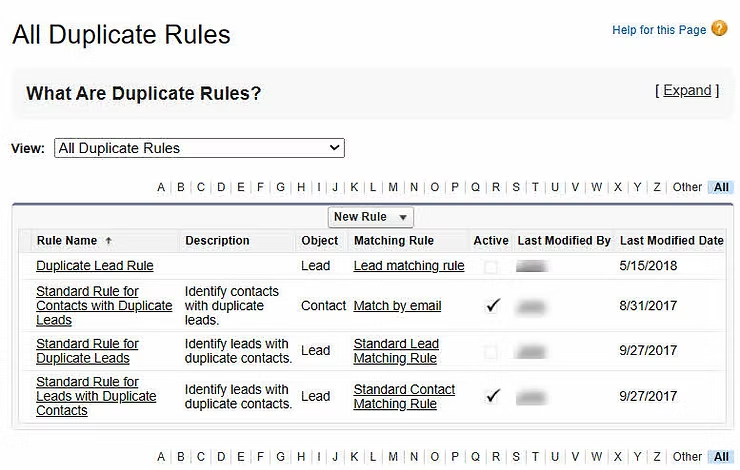Image resolution: width=740 pixels, height=470 pixels.
Task: Toggle Active checkmark for the Match by email rule
Action: pyautogui.click(x=492, y=306)
